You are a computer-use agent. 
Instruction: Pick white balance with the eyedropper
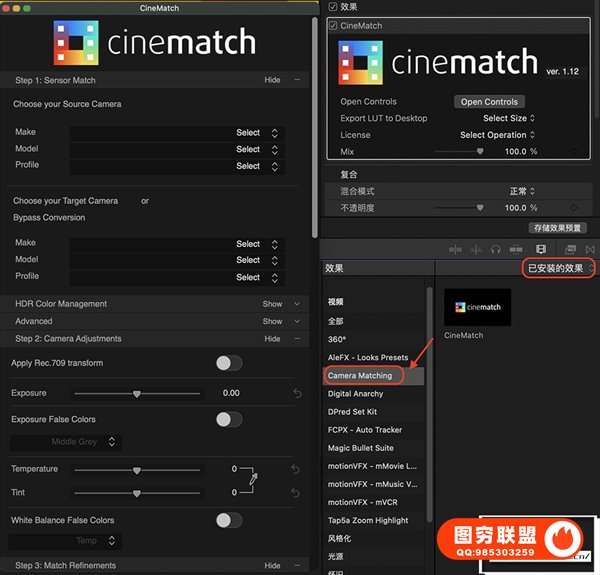253,480
